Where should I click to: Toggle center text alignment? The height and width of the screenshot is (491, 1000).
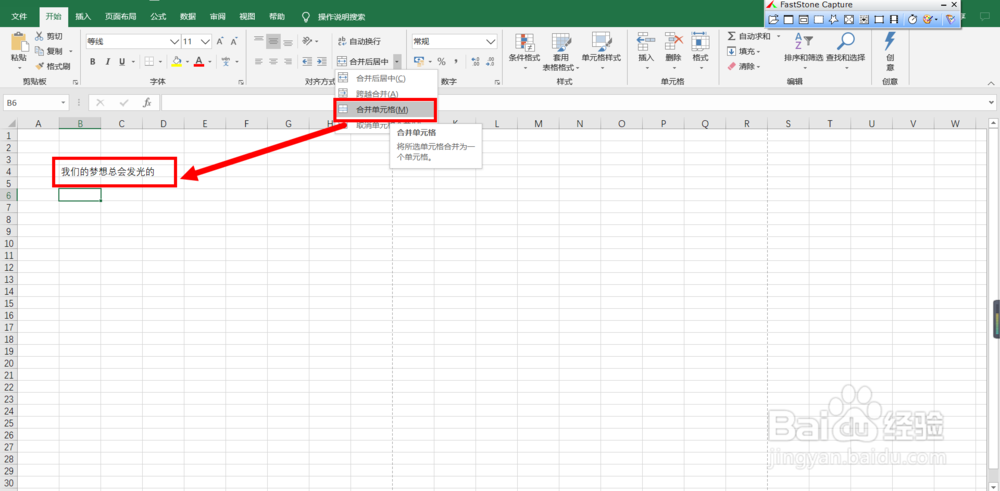tap(273, 62)
